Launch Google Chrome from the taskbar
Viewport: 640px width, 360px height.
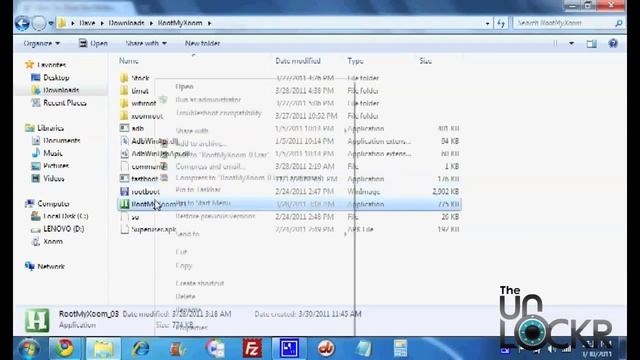(64, 349)
